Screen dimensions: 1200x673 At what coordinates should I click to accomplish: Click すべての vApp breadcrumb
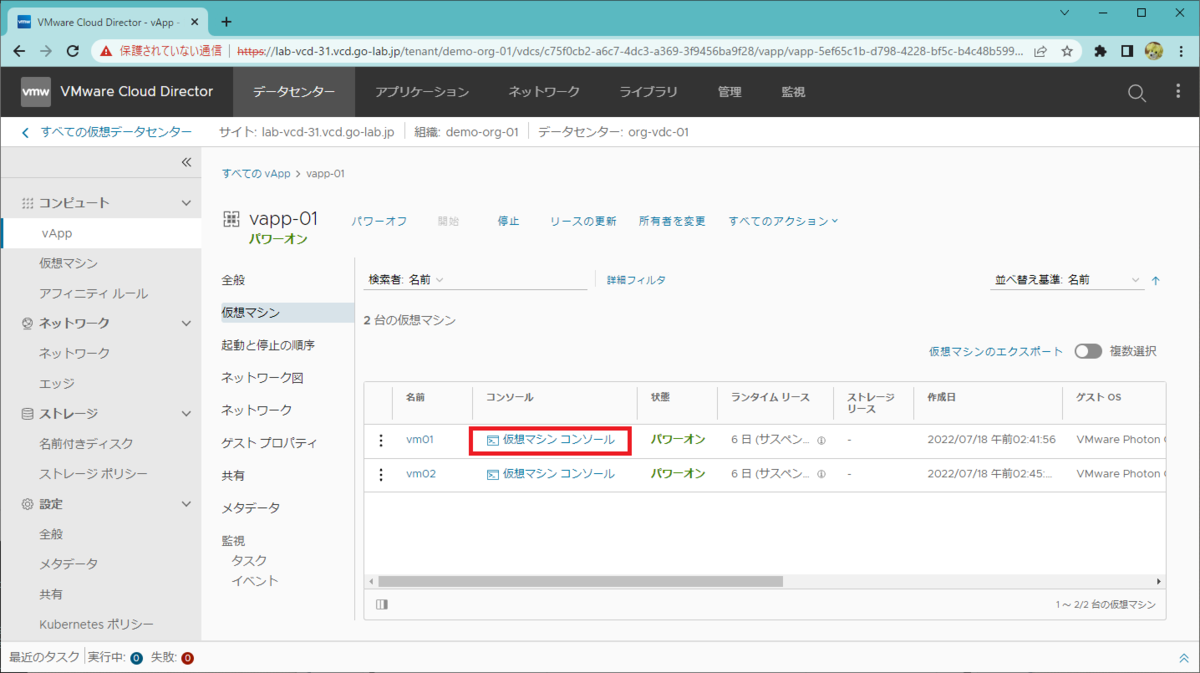[256, 173]
